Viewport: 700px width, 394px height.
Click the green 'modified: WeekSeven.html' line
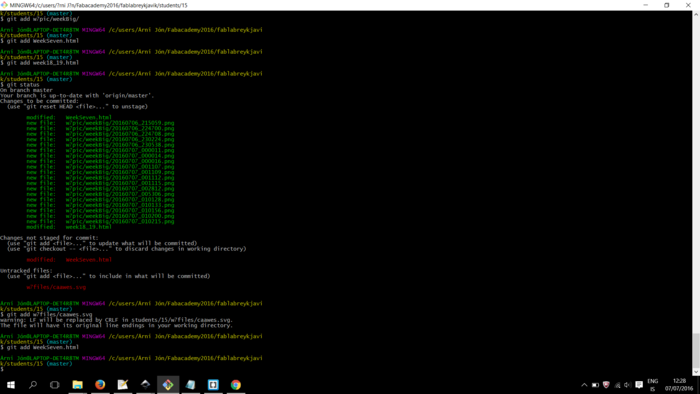69,117
